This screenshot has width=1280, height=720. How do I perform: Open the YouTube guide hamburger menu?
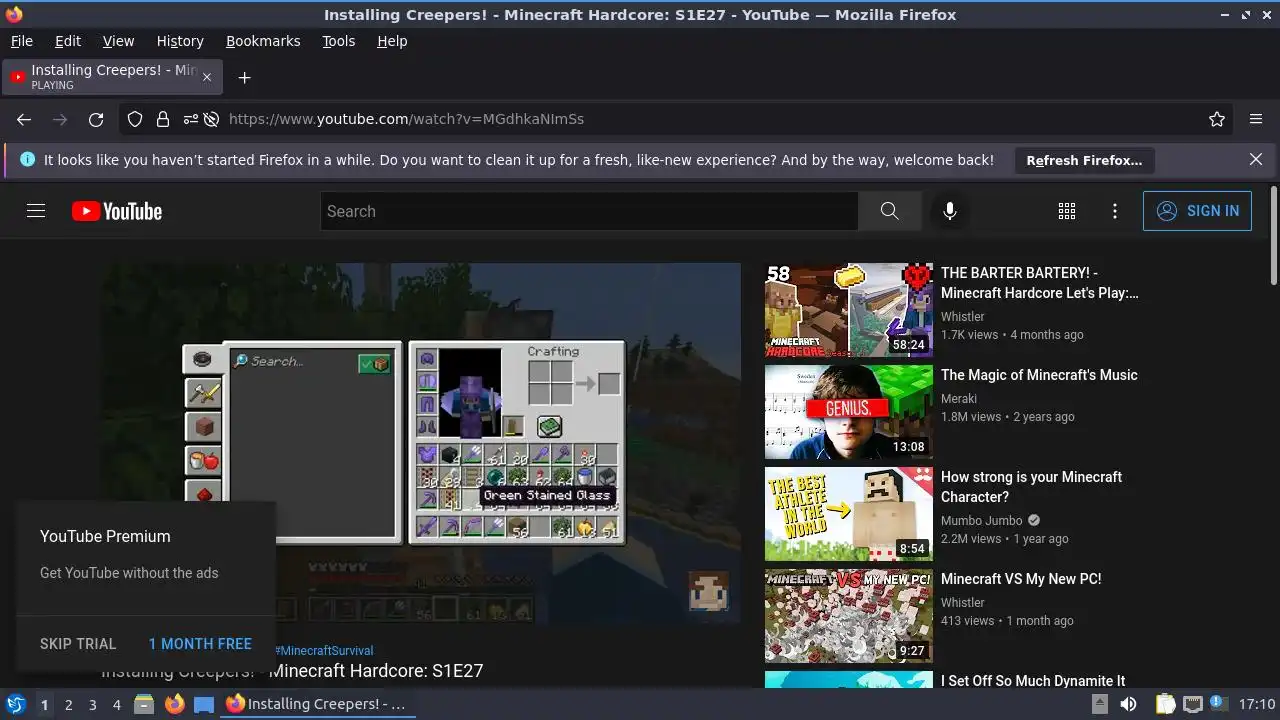(x=36, y=211)
